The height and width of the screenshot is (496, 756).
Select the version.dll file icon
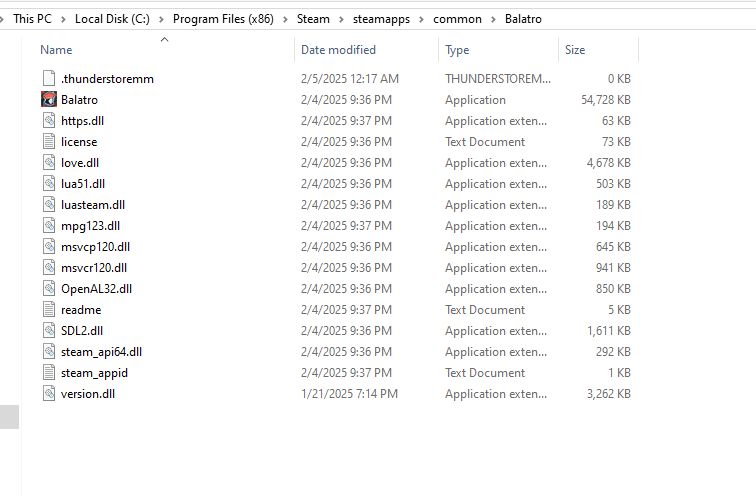coord(49,393)
